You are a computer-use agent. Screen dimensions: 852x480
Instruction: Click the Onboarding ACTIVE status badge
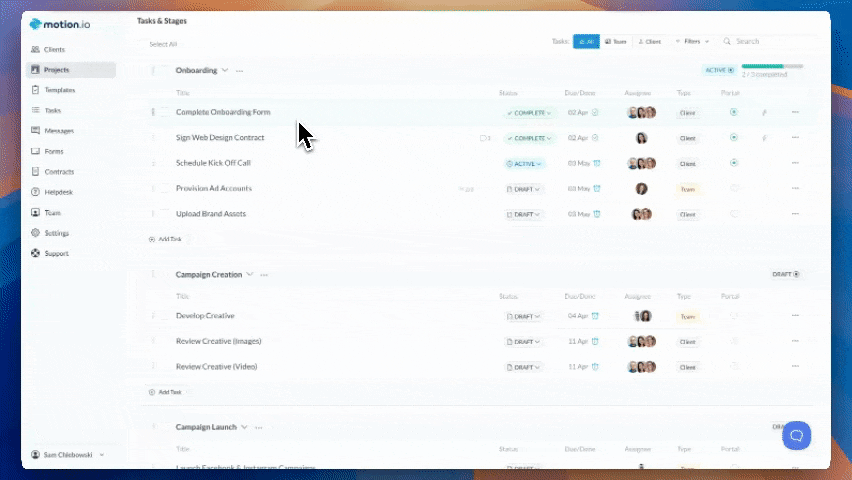(719, 70)
